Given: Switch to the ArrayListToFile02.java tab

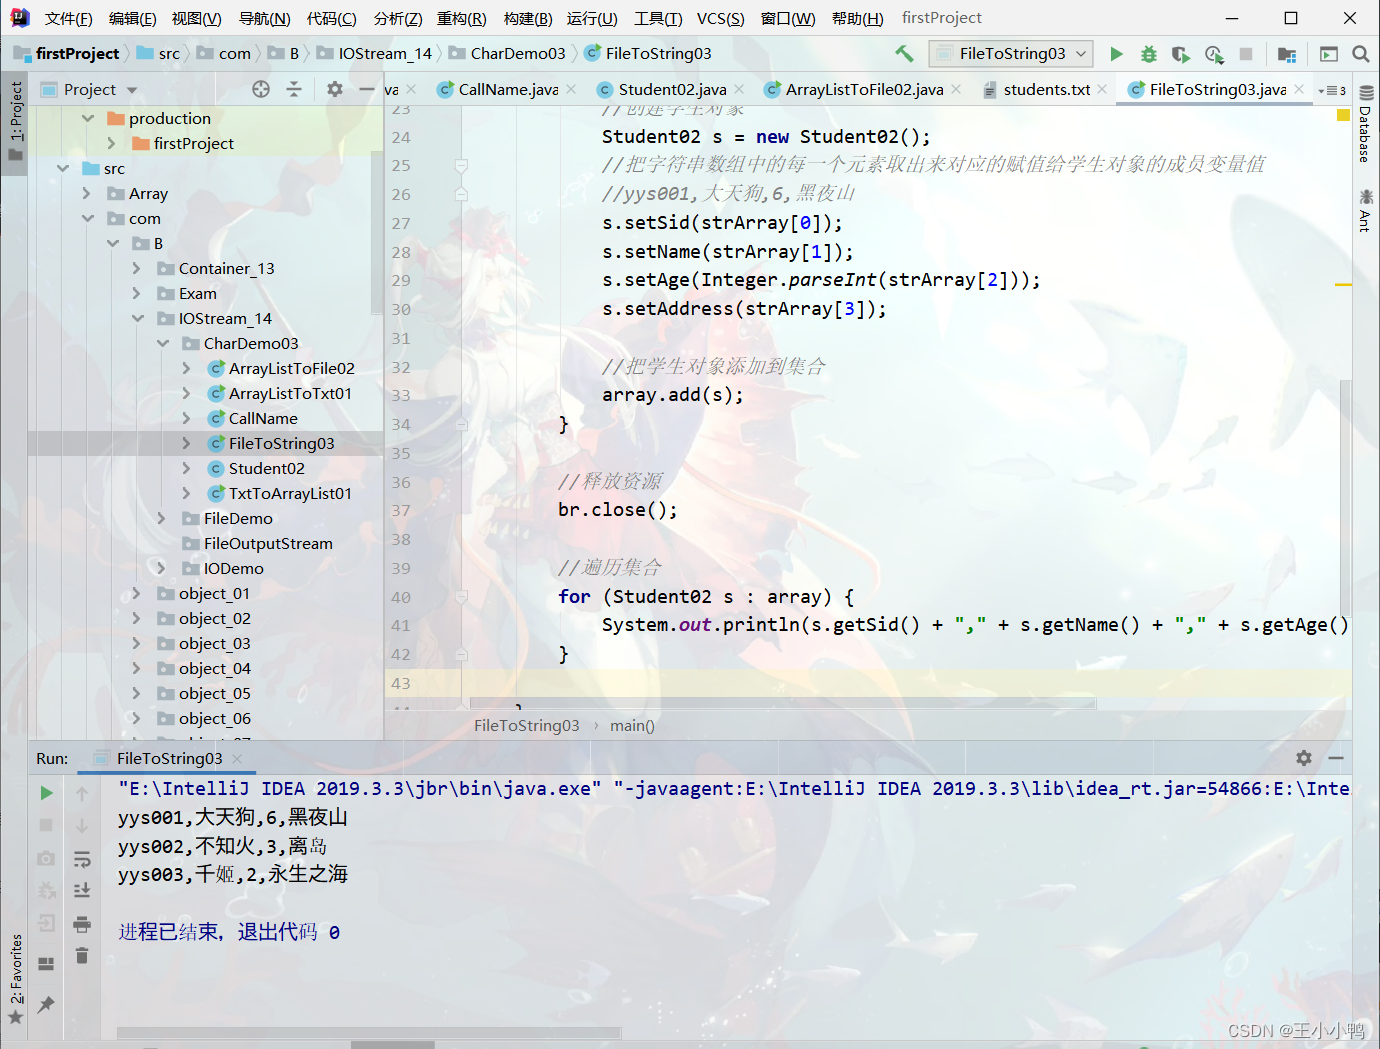Looking at the screenshot, I should pos(864,89).
